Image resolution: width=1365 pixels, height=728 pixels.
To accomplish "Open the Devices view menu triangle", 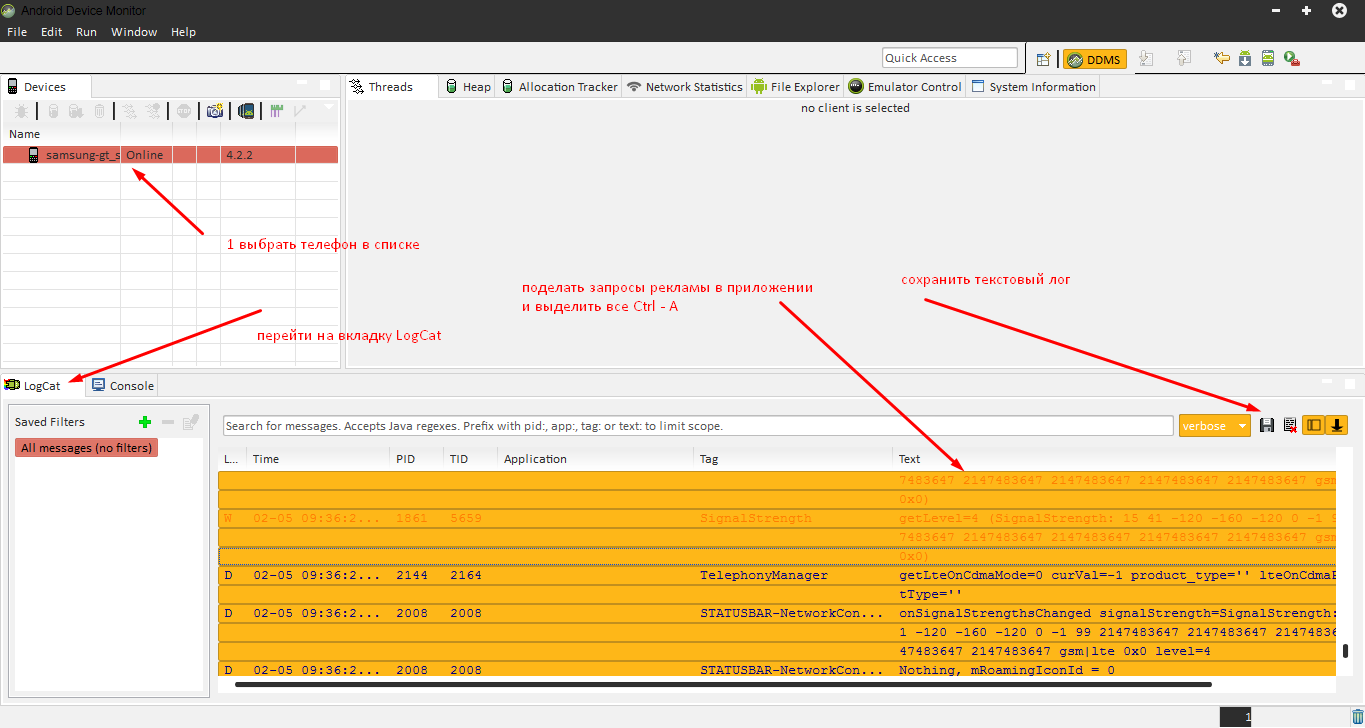I will click(x=329, y=107).
